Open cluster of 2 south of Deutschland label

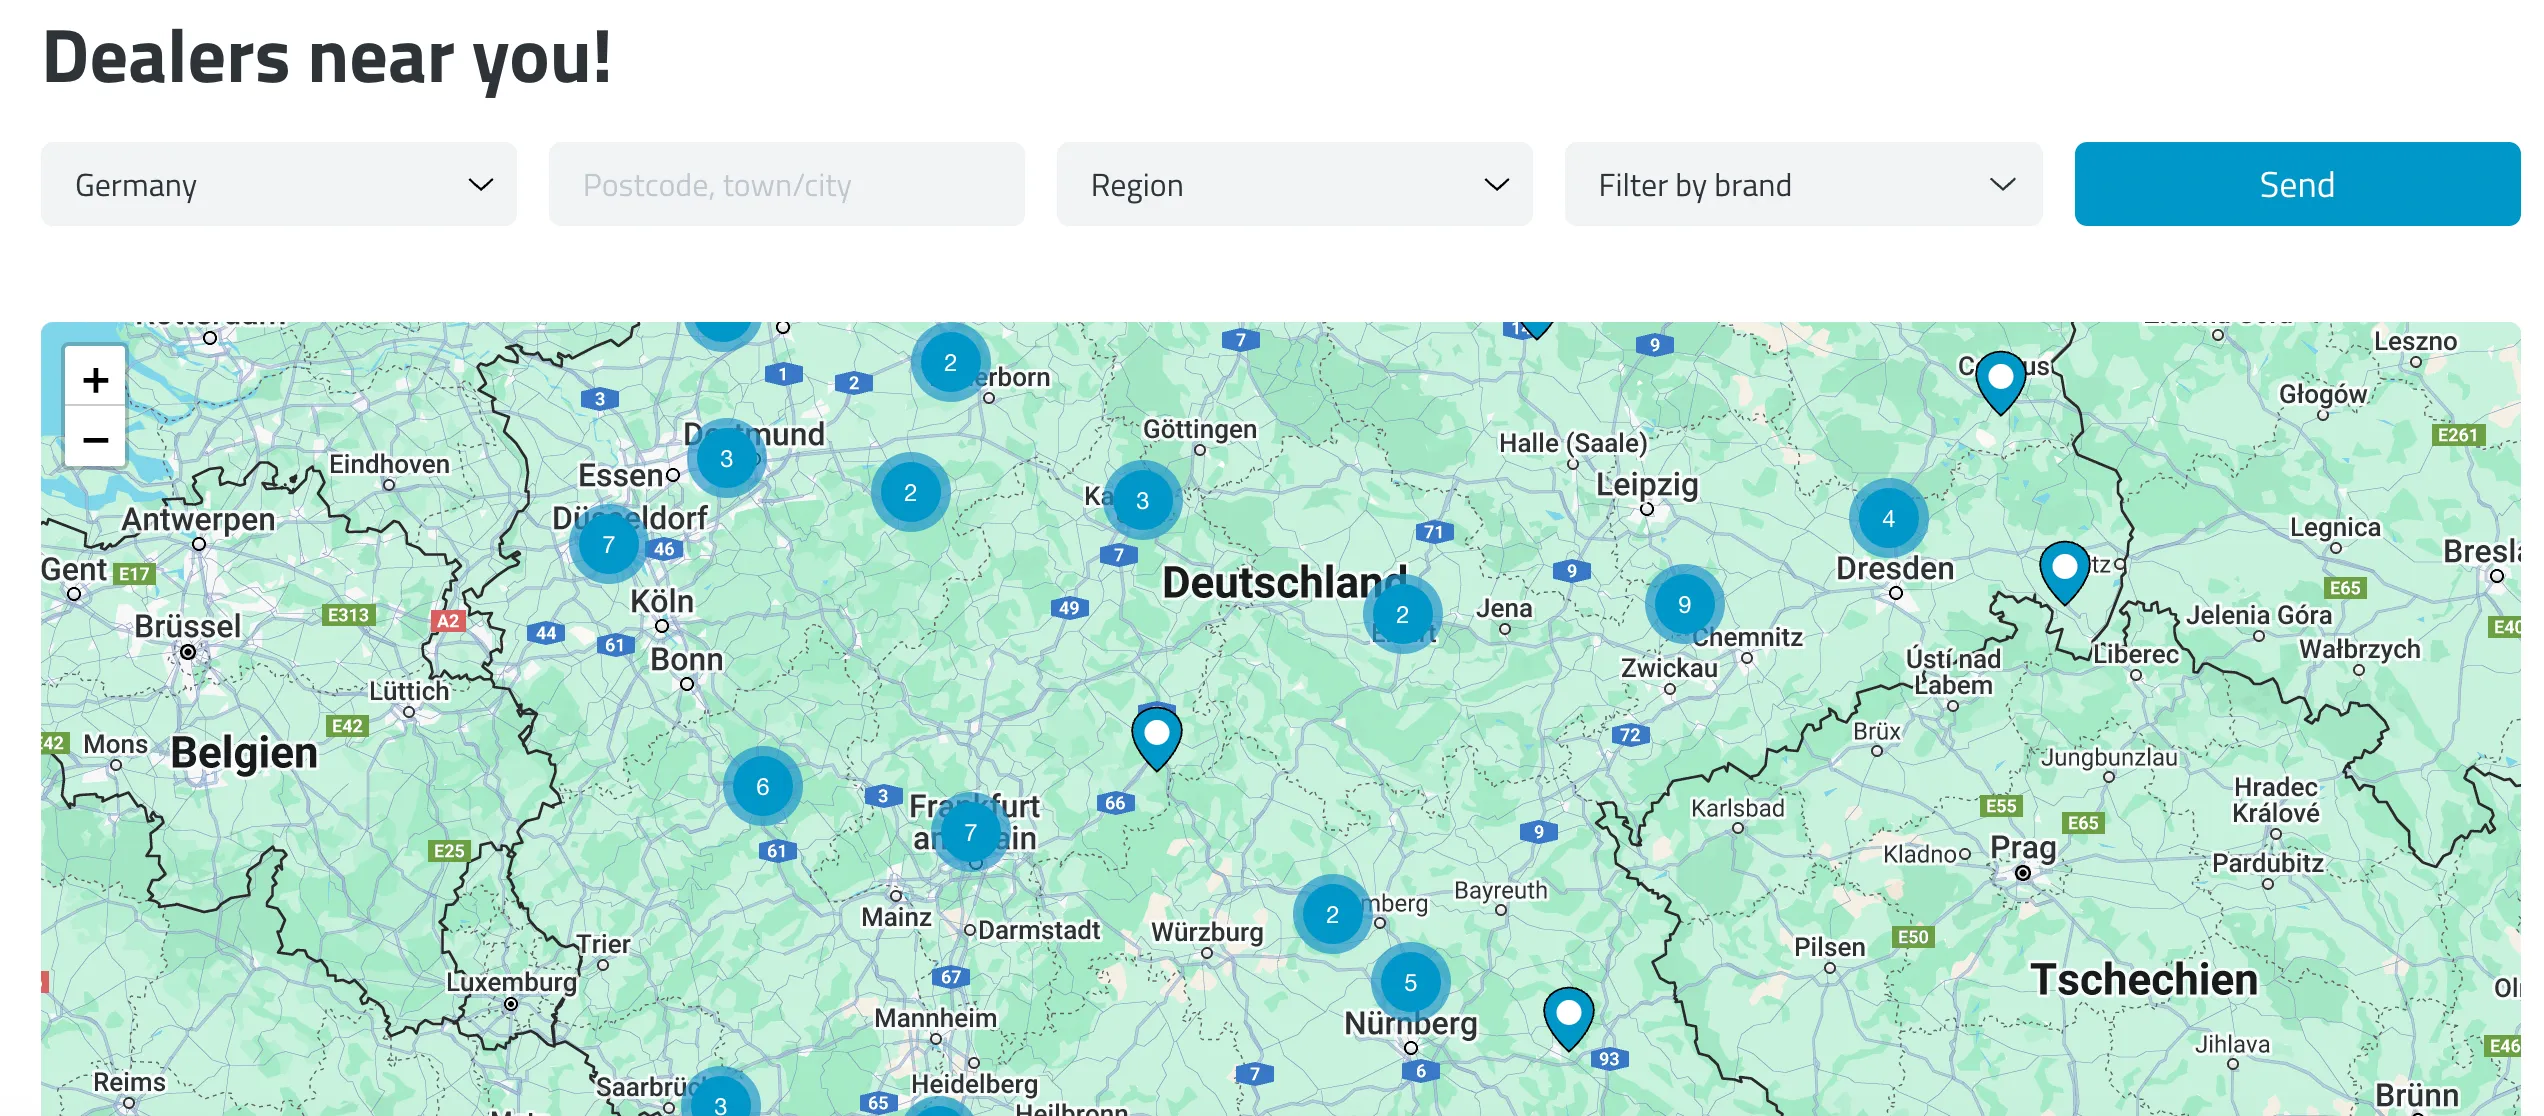click(x=1402, y=615)
